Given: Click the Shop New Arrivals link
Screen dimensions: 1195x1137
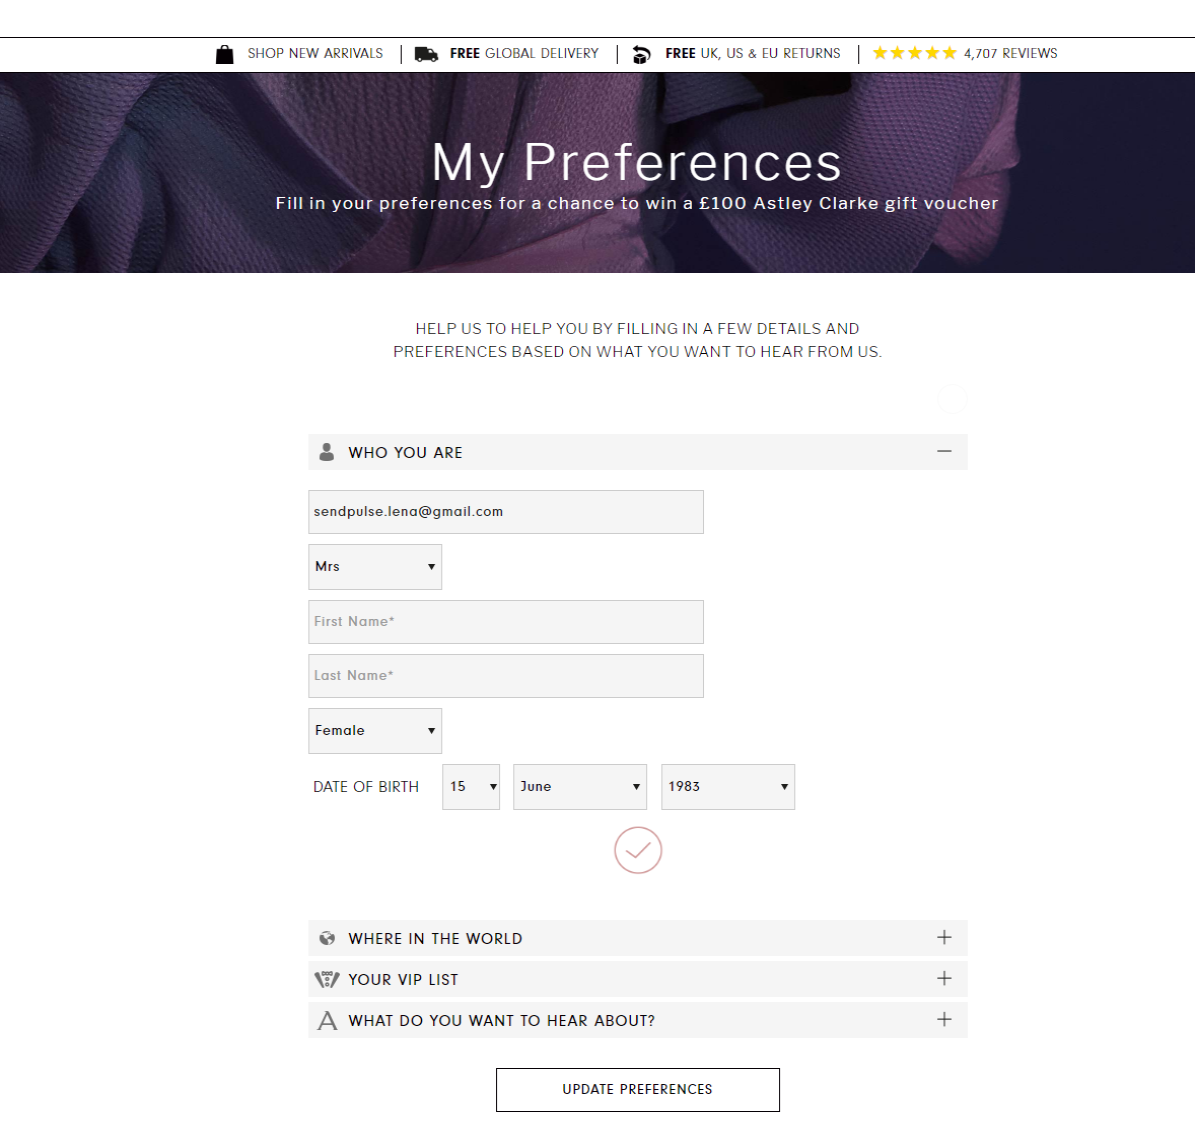Looking at the screenshot, I should coord(315,53).
